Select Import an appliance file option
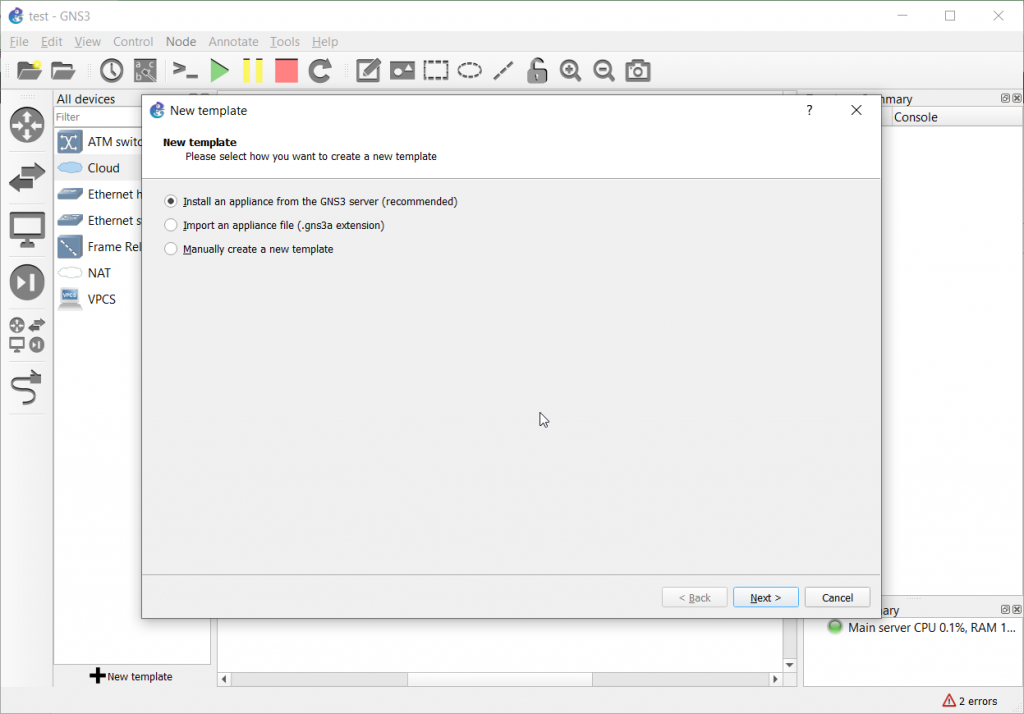Screen dimensions: 1024x714 (x=274, y=225)
